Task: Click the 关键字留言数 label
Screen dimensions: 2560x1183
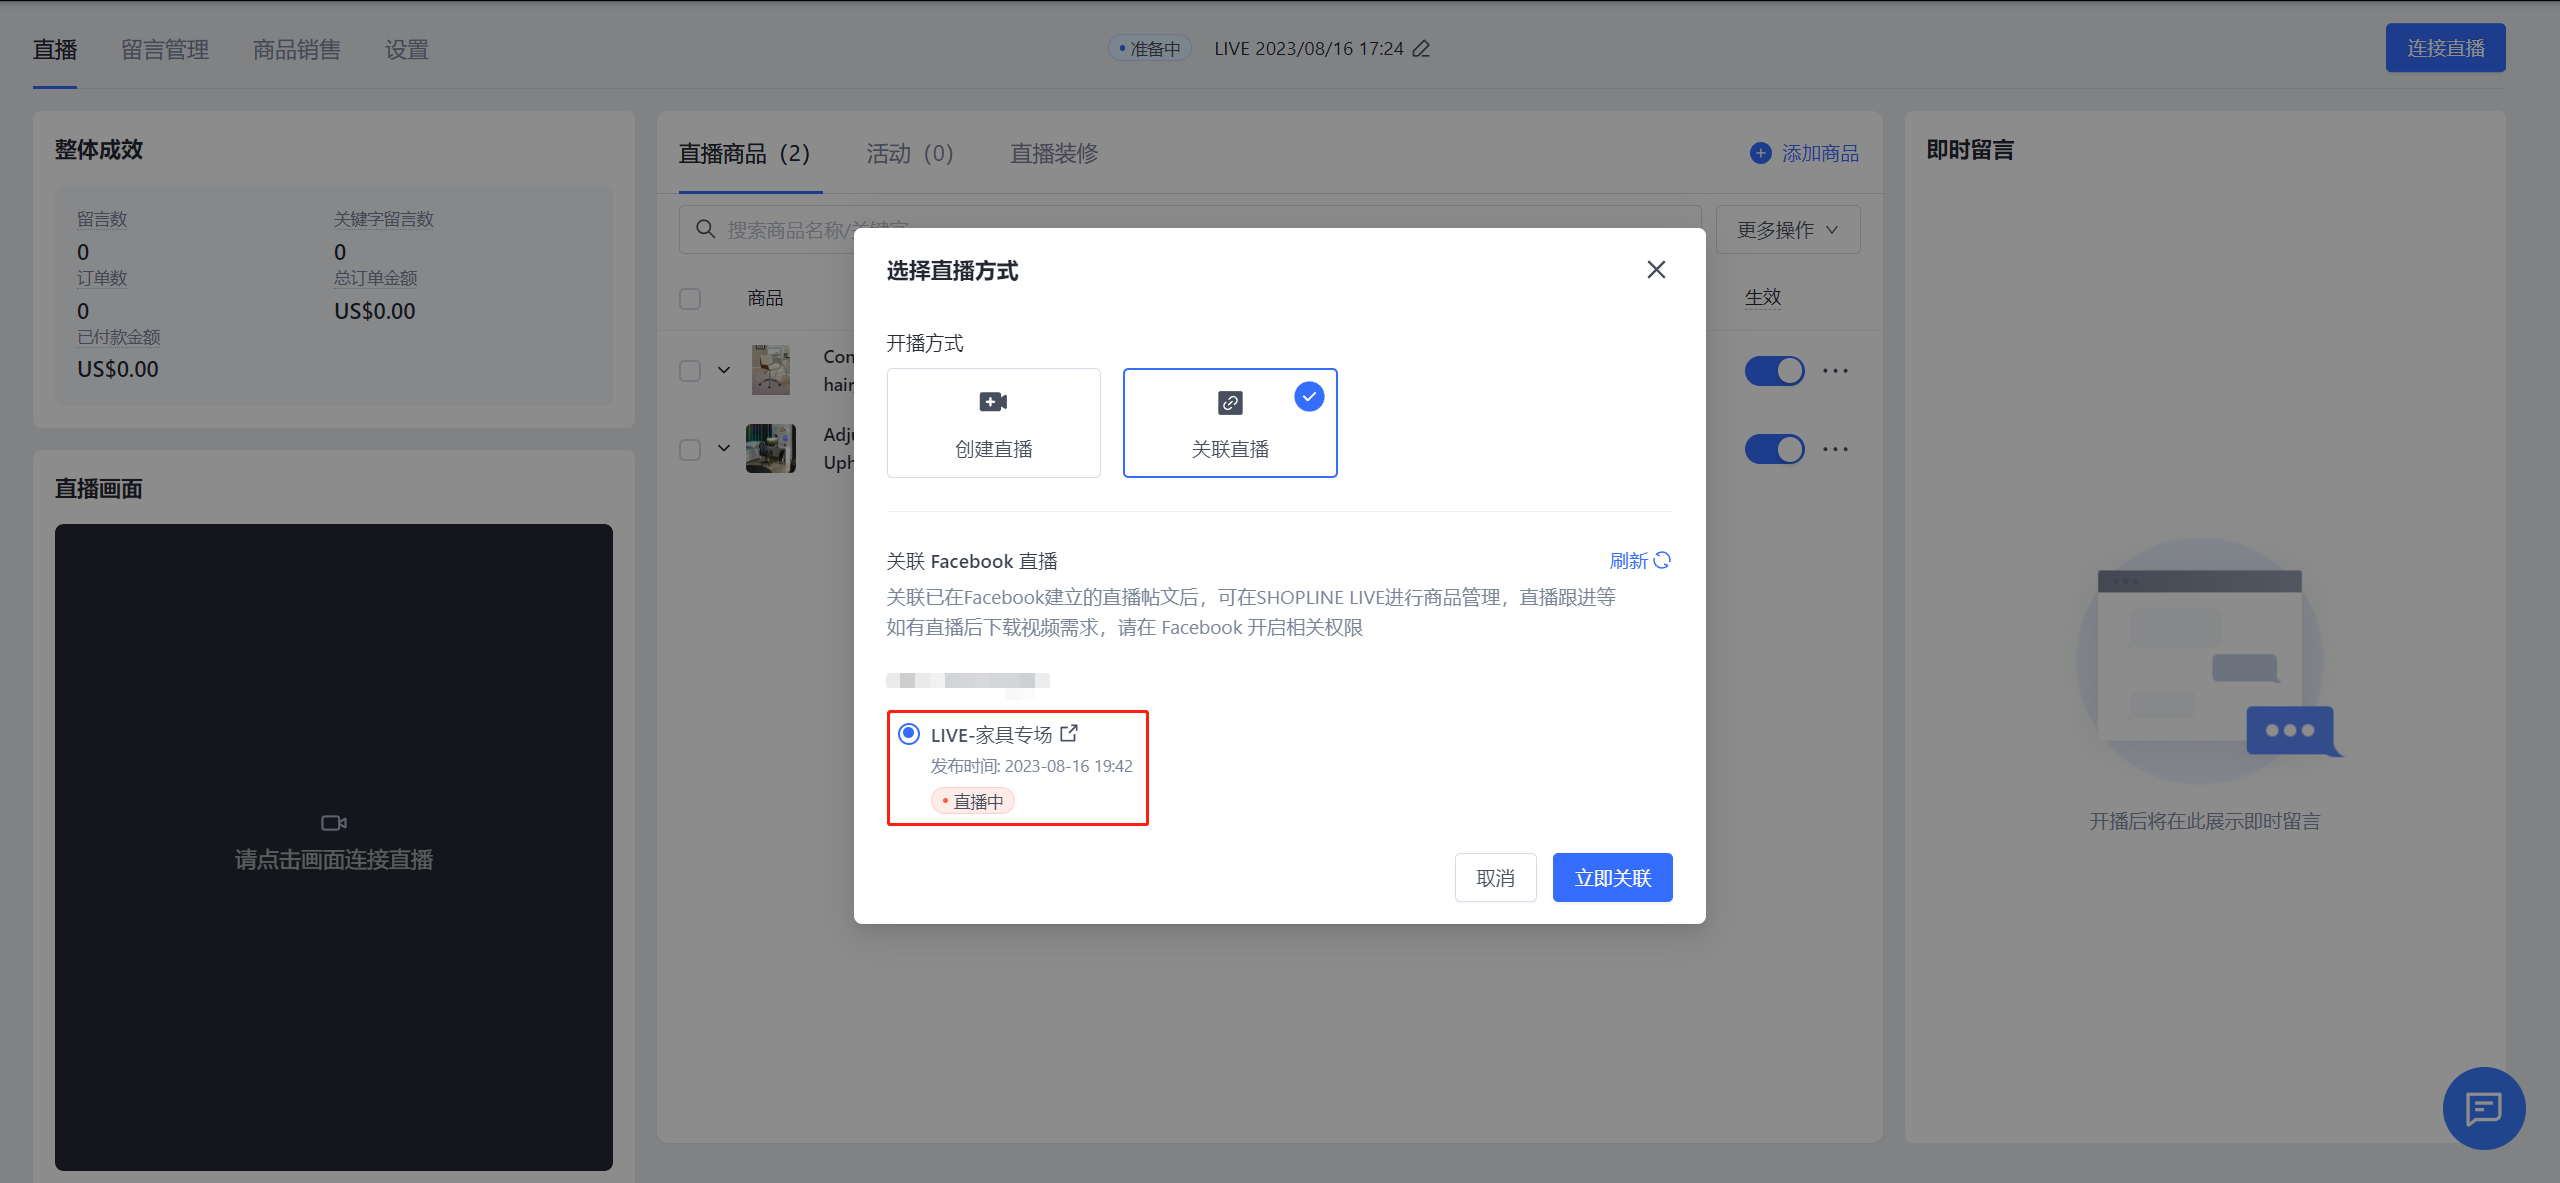Action: pos(383,219)
